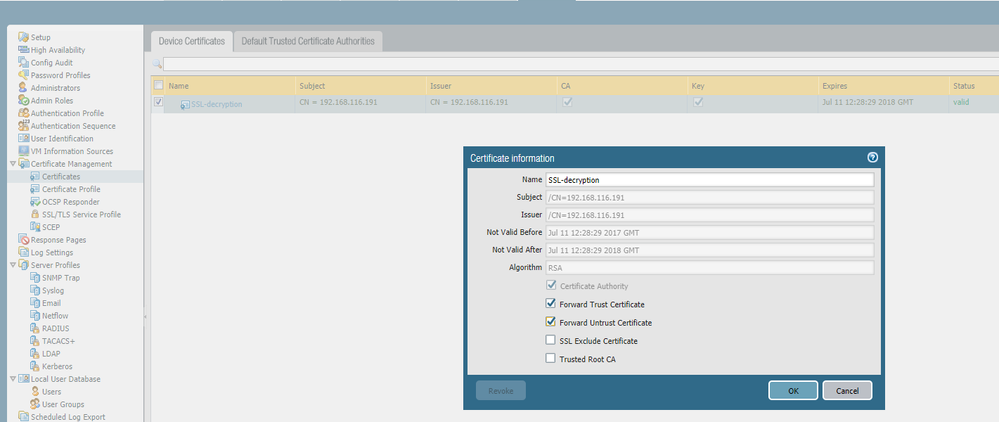The height and width of the screenshot is (422, 999).
Task: Collapse the Local User Database node
Action: pyautogui.click(x=12, y=379)
